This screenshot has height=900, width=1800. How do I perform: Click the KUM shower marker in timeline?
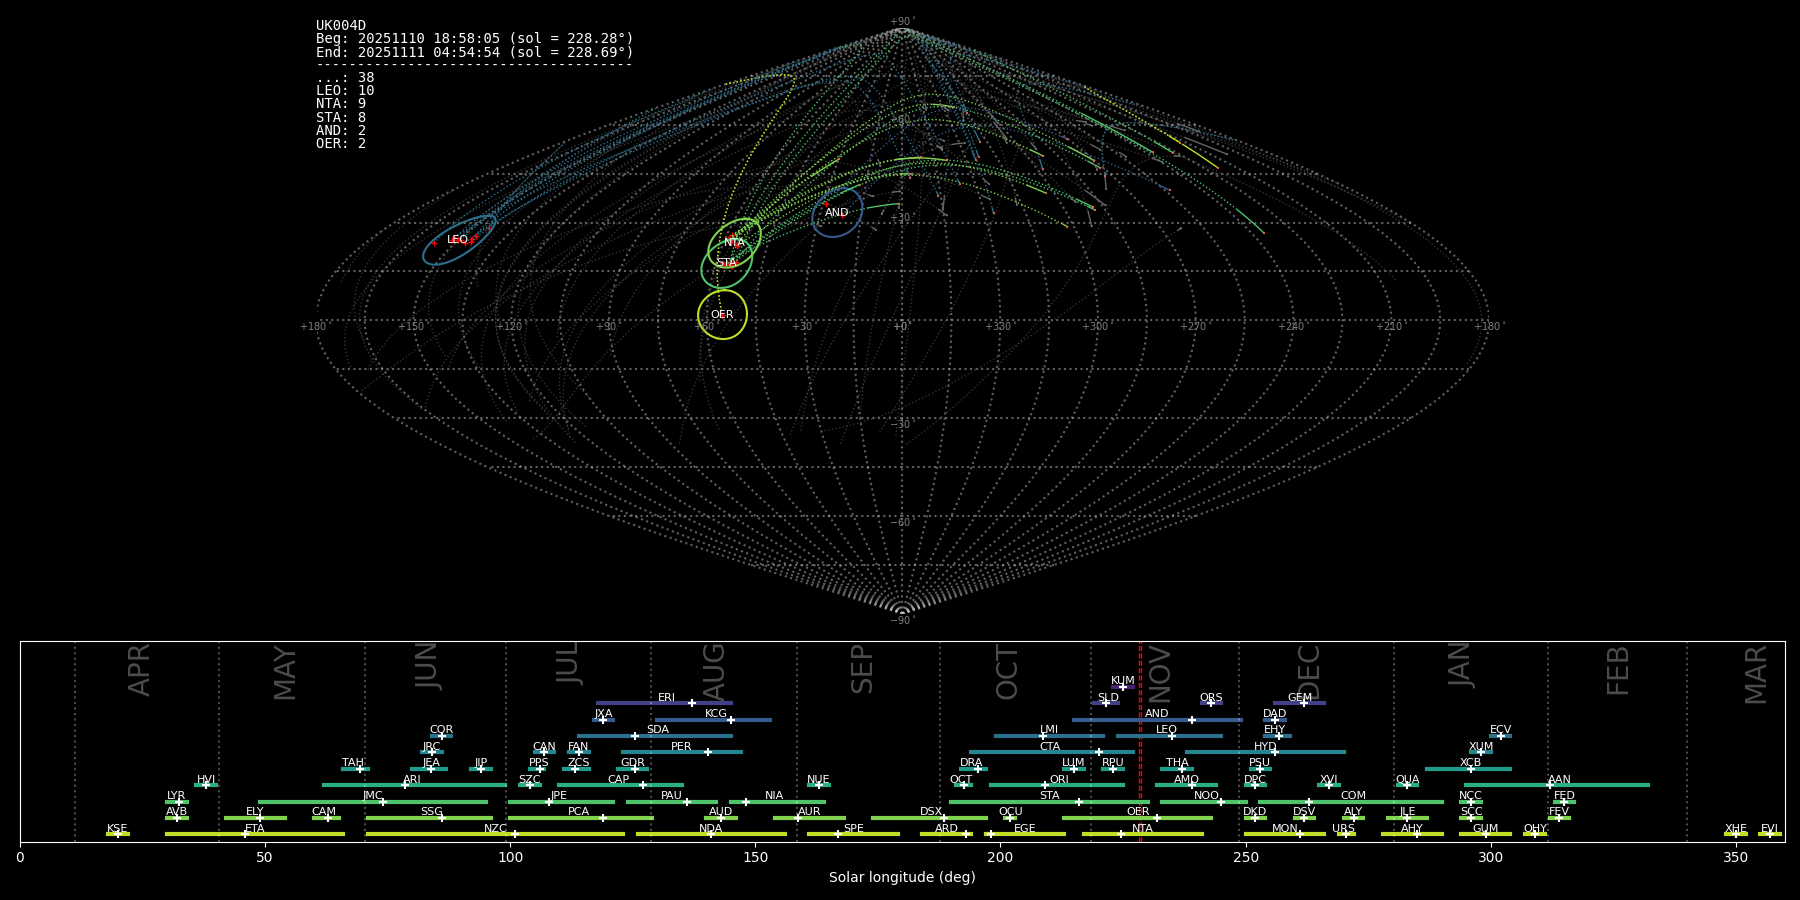coord(1122,686)
